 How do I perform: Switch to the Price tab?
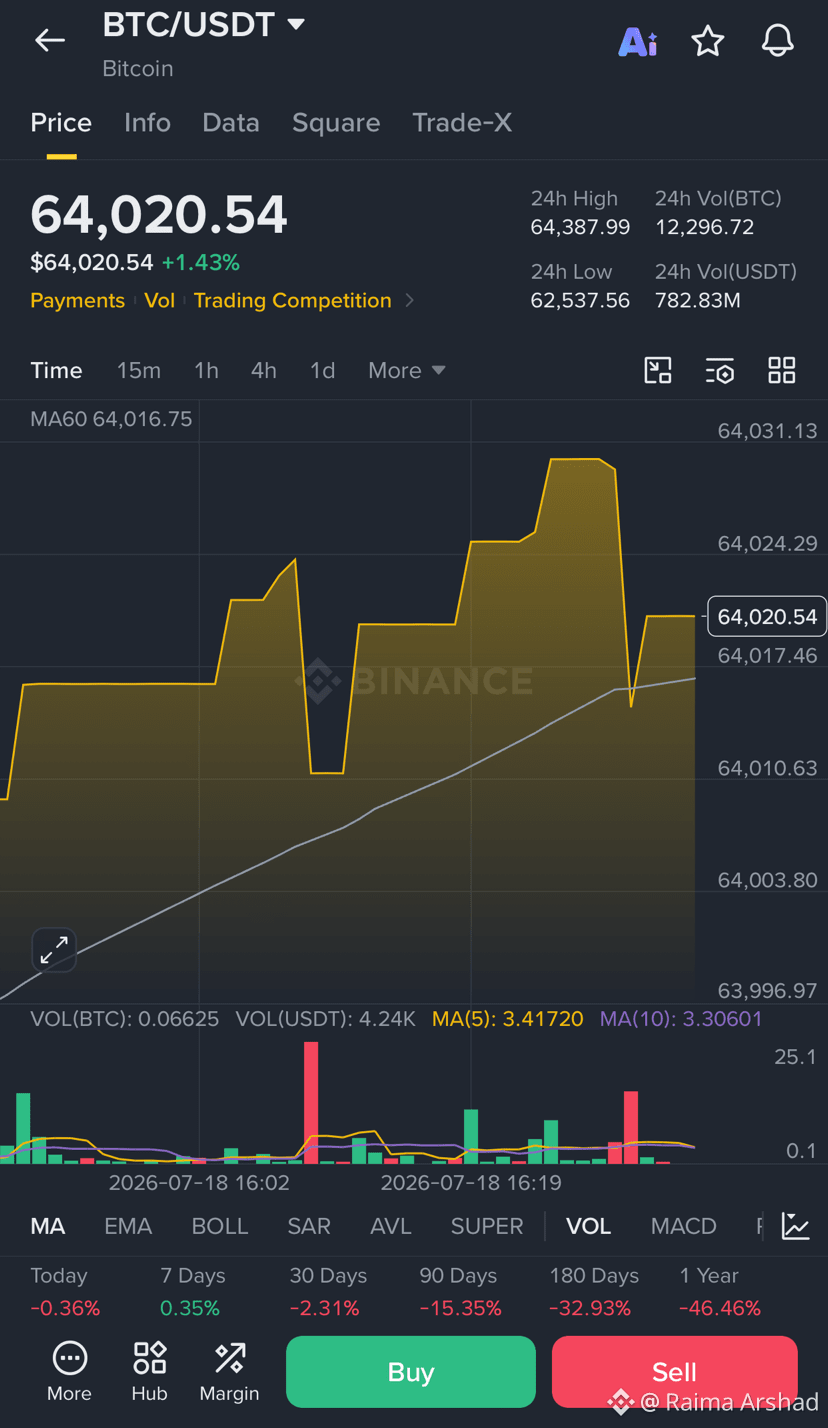pos(61,123)
